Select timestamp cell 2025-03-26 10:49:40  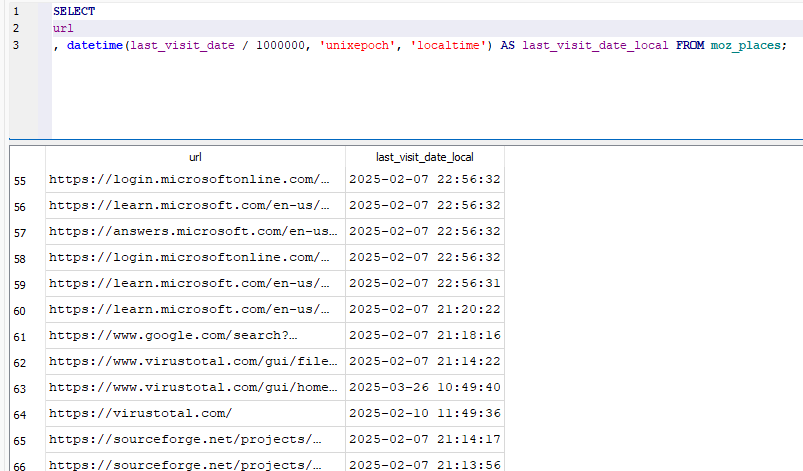tap(424, 388)
